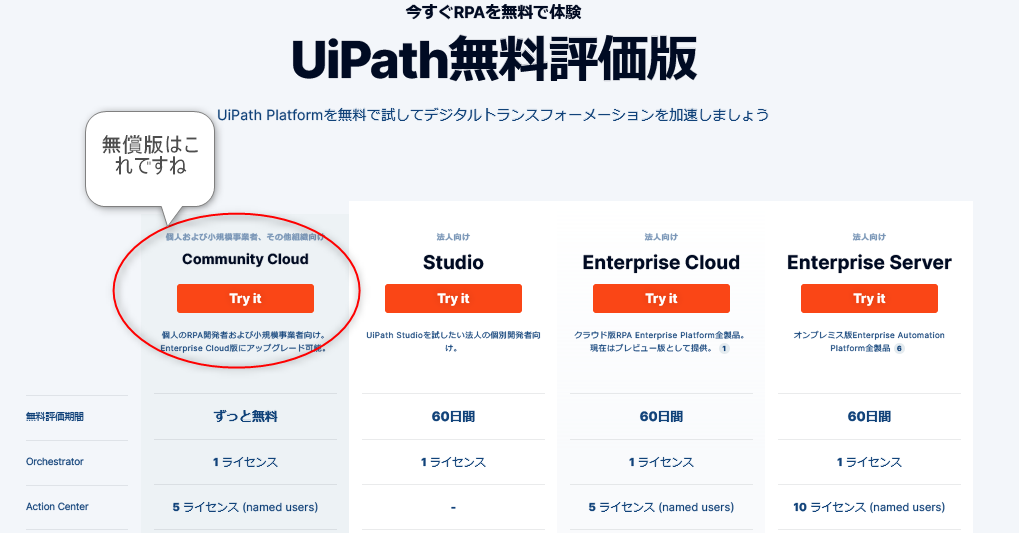
Task: Click the ずっと無料 cell for Community Cloud
Action: point(245,417)
